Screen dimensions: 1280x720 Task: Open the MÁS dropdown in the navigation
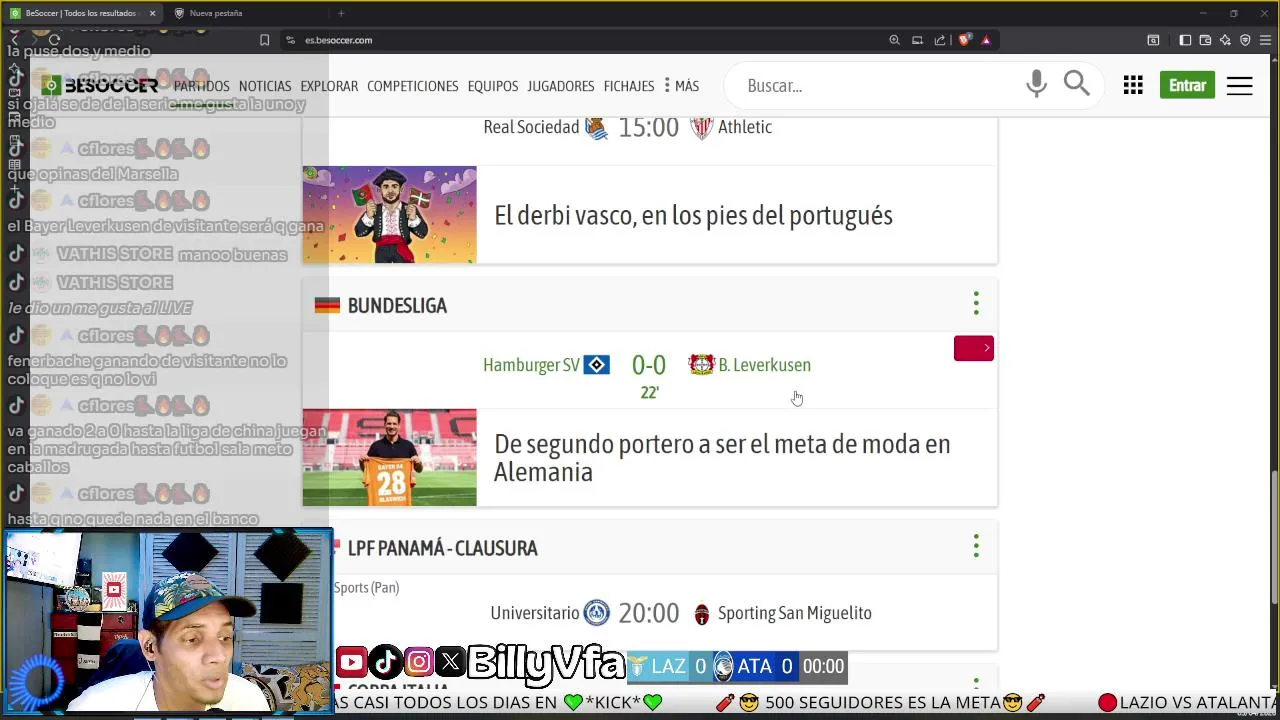point(681,86)
